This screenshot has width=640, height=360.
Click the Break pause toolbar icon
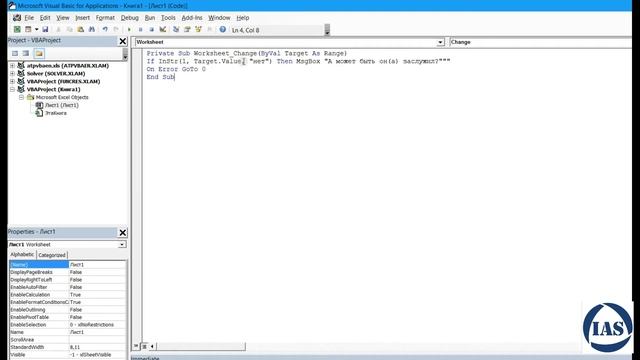tap(140, 29)
